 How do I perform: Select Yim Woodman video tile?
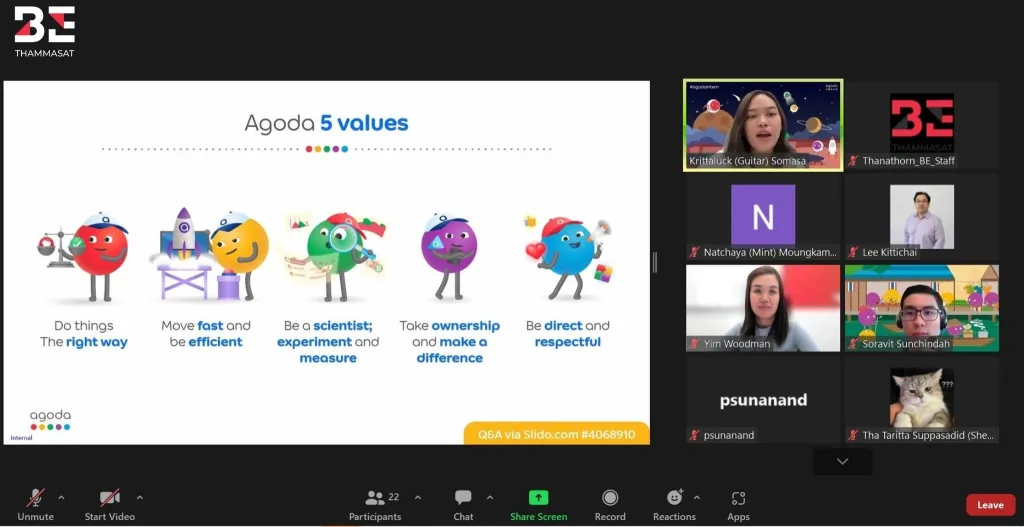click(x=763, y=308)
